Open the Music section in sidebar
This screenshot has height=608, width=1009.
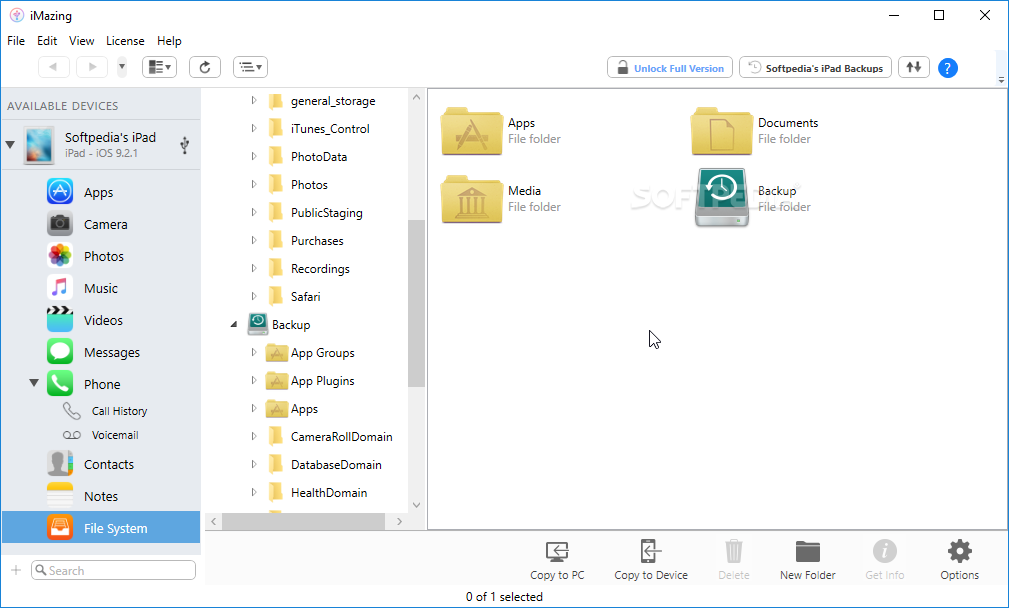[x=100, y=288]
